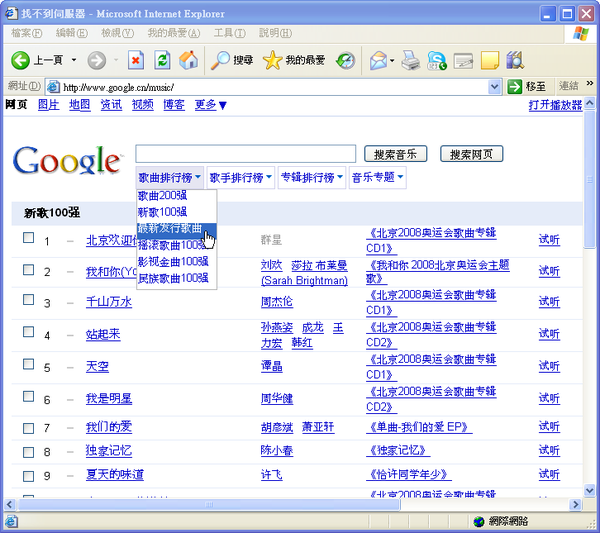The height and width of the screenshot is (533, 600).
Task: Click the vertical scrollbar thumb
Action: [x=590, y=179]
